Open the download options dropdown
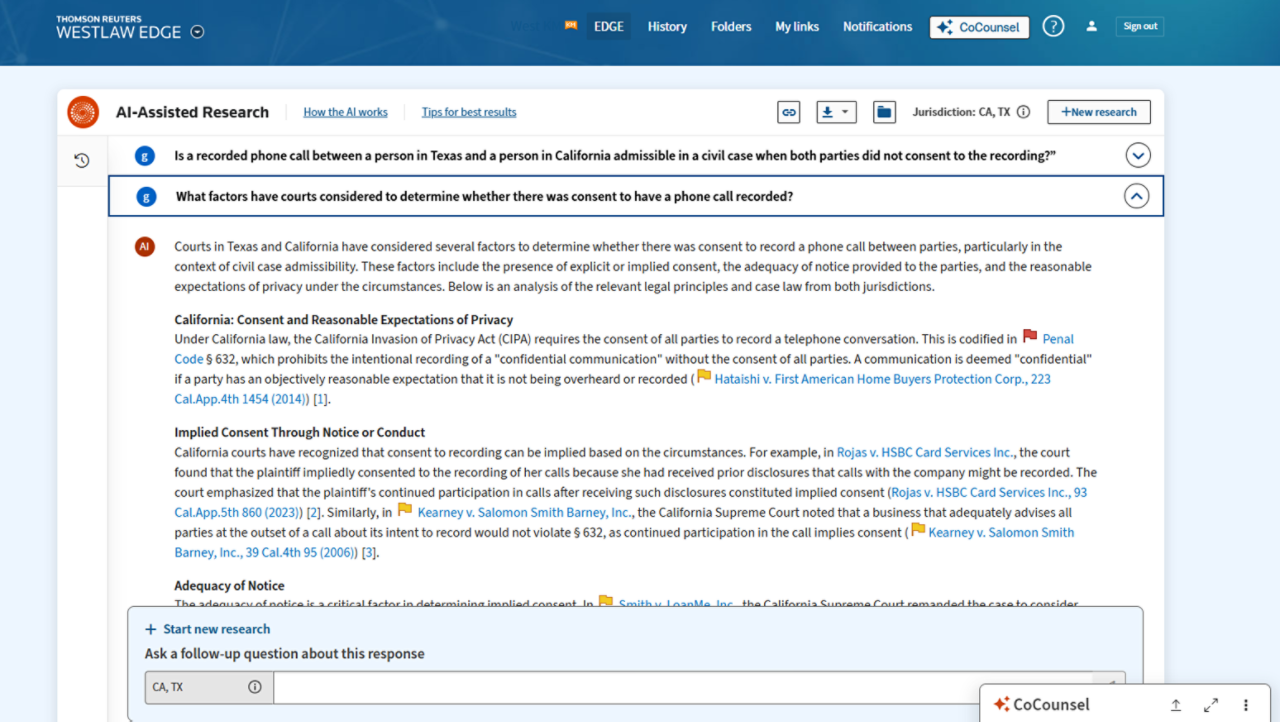Screen dimensions: 1280x722 [x=836, y=112]
